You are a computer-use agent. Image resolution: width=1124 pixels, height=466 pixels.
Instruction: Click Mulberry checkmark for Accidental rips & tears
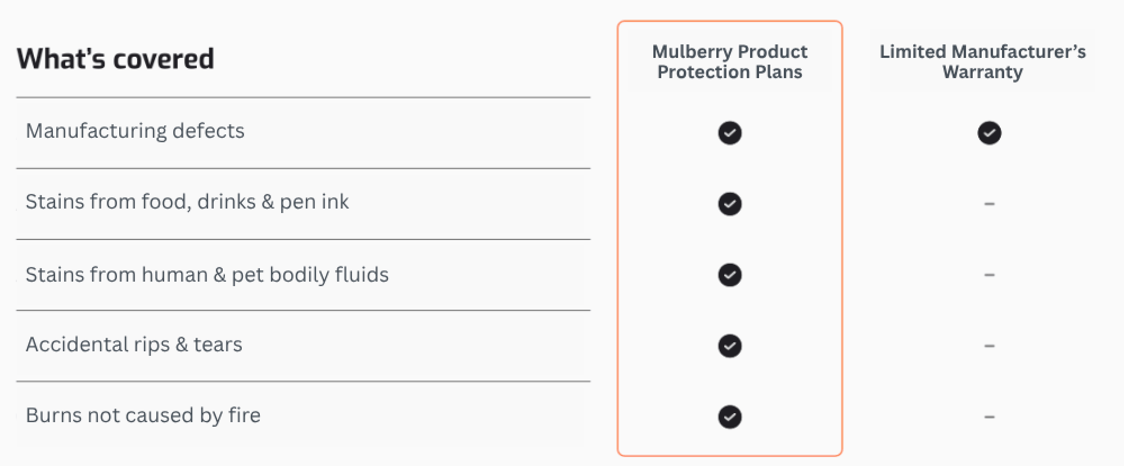point(730,346)
